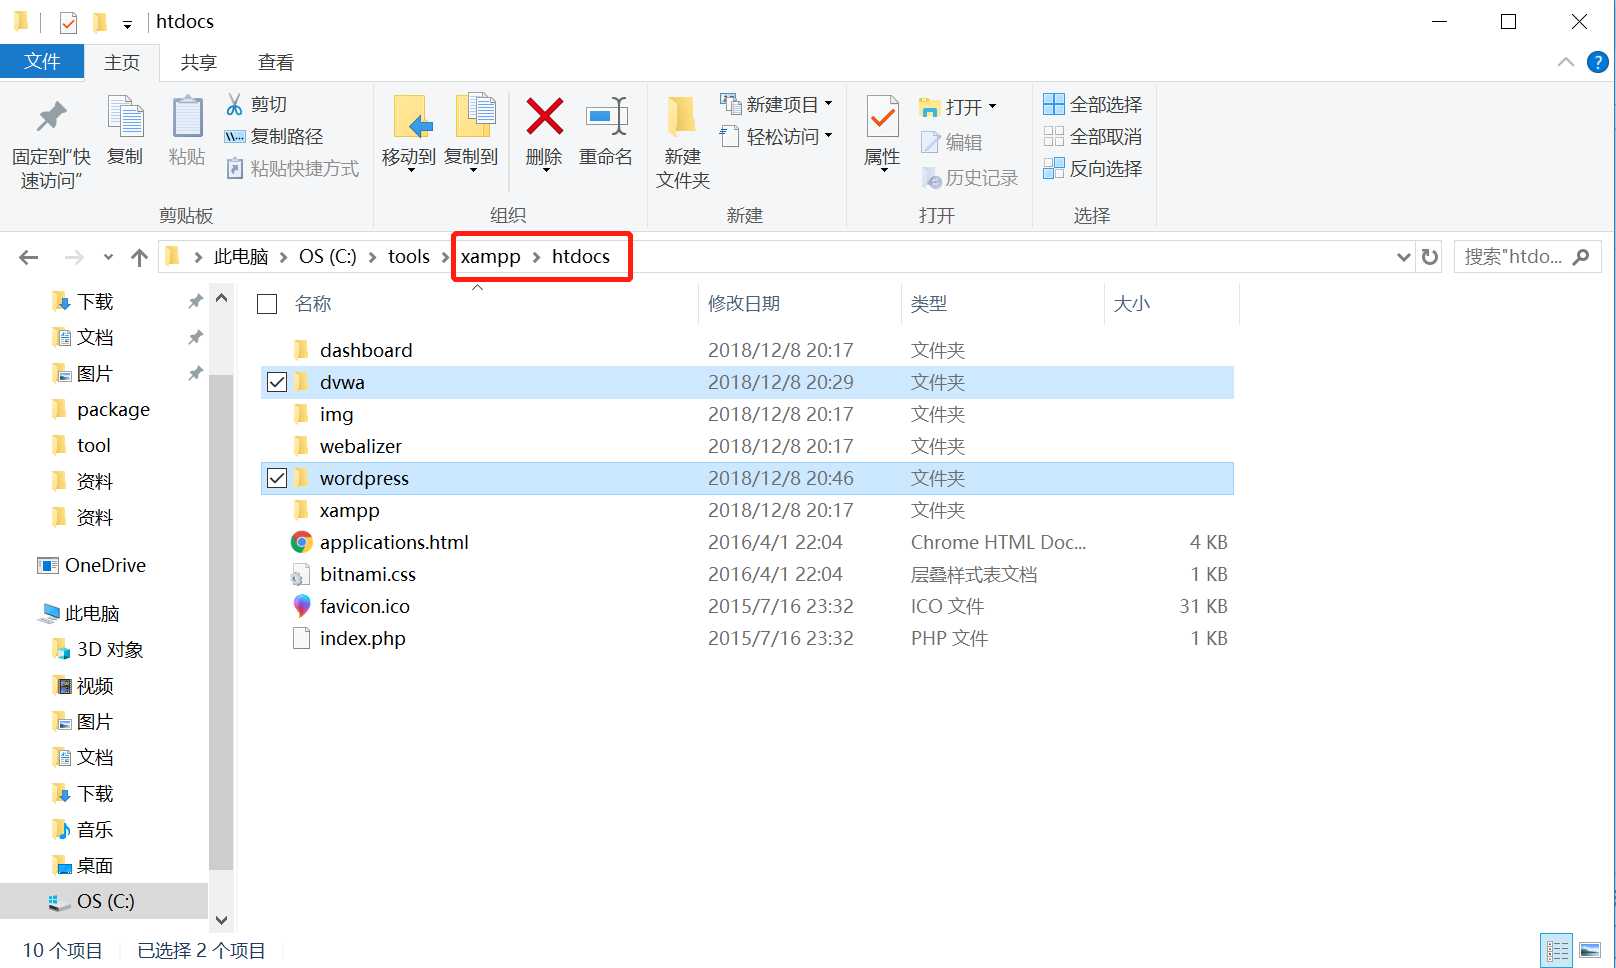The height and width of the screenshot is (968, 1616).
Task: Click the Select All icon (全部选择)
Action: pos(1054,104)
